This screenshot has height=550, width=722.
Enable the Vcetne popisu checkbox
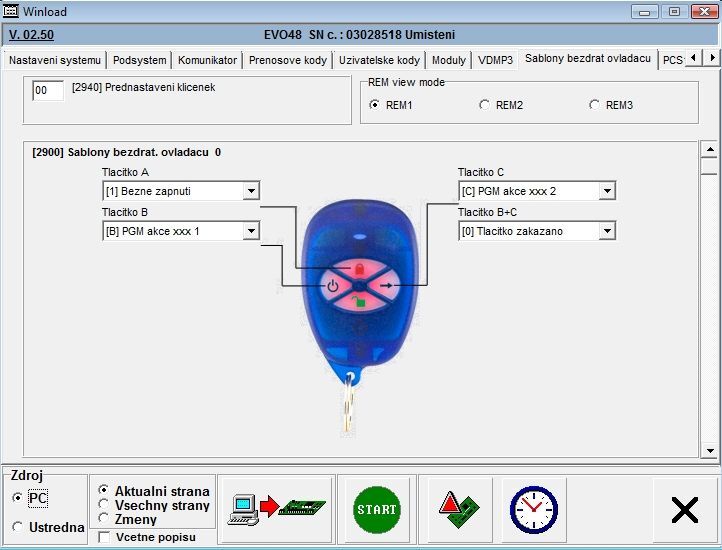[x=105, y=538]
